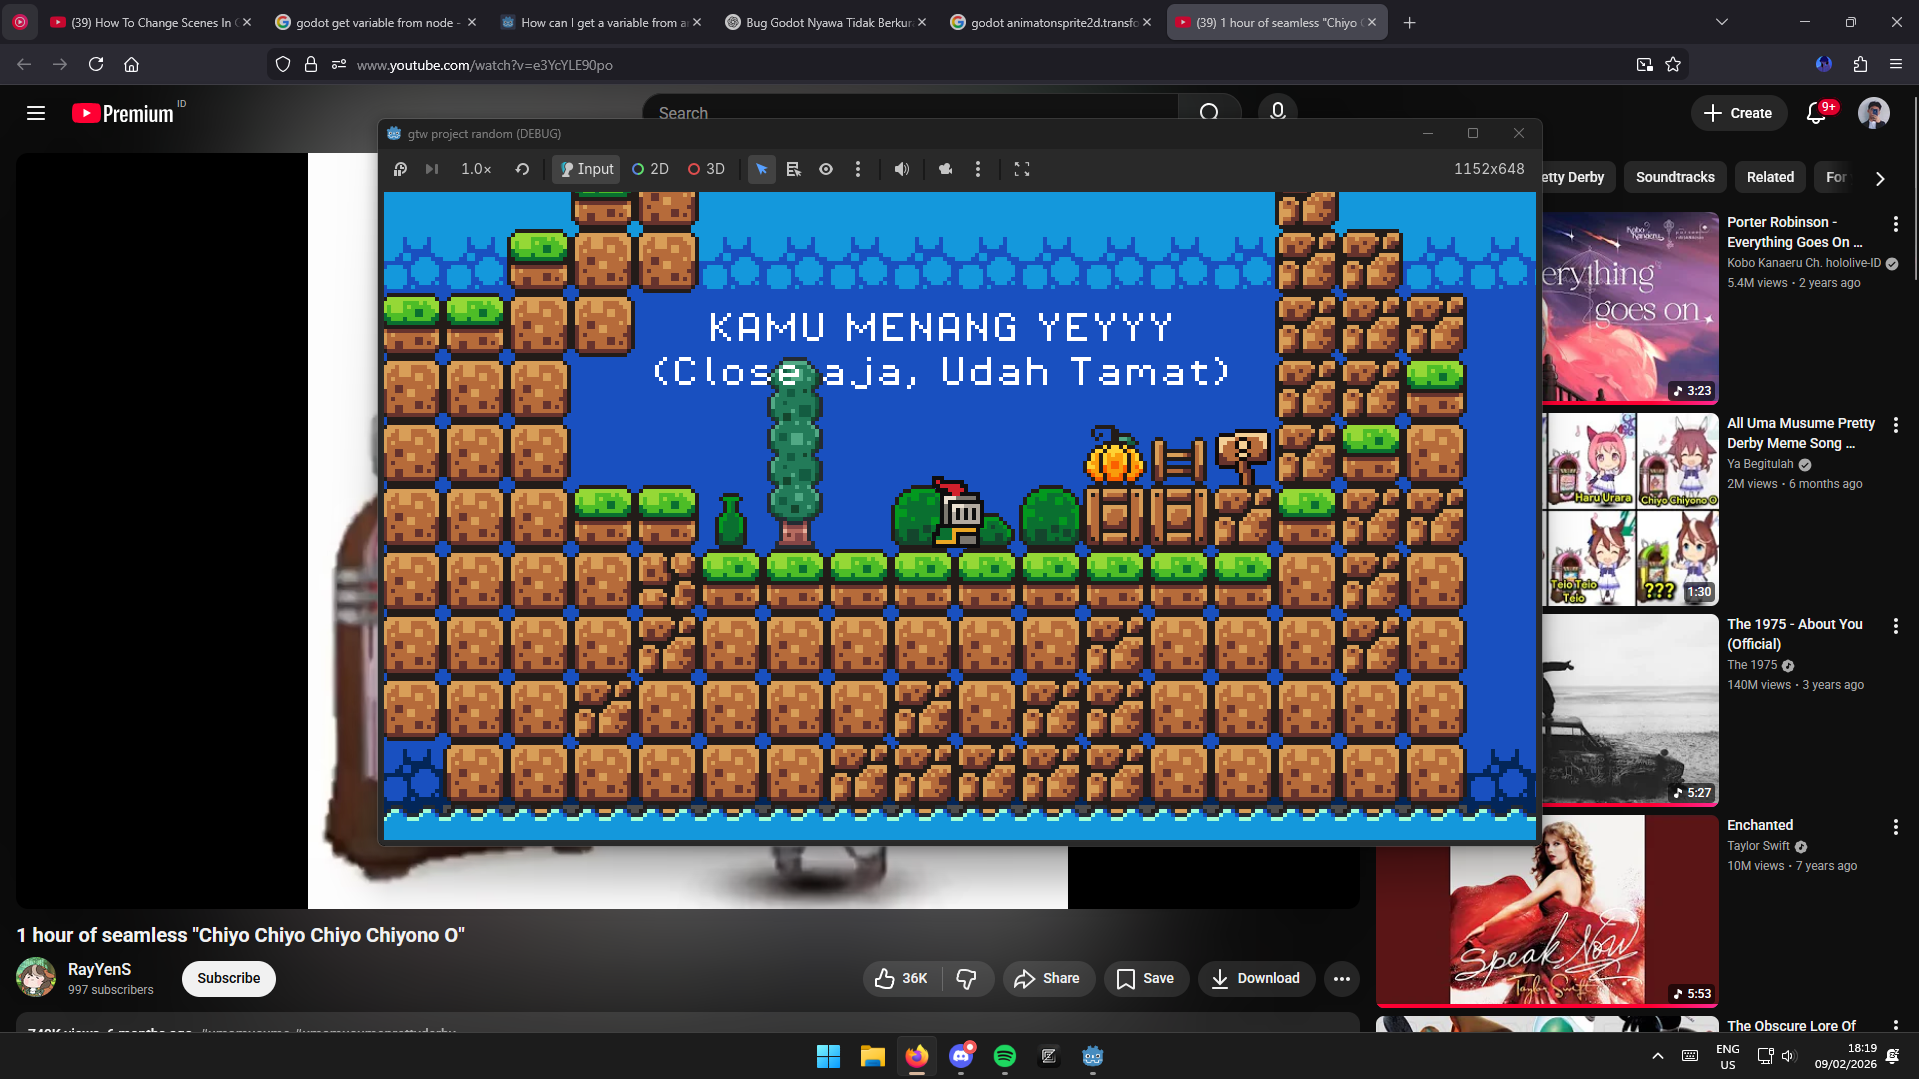This screenshot has width=1919, height=1079.
Task: Choose the list select mode icon
Action: tap(794, 169)
